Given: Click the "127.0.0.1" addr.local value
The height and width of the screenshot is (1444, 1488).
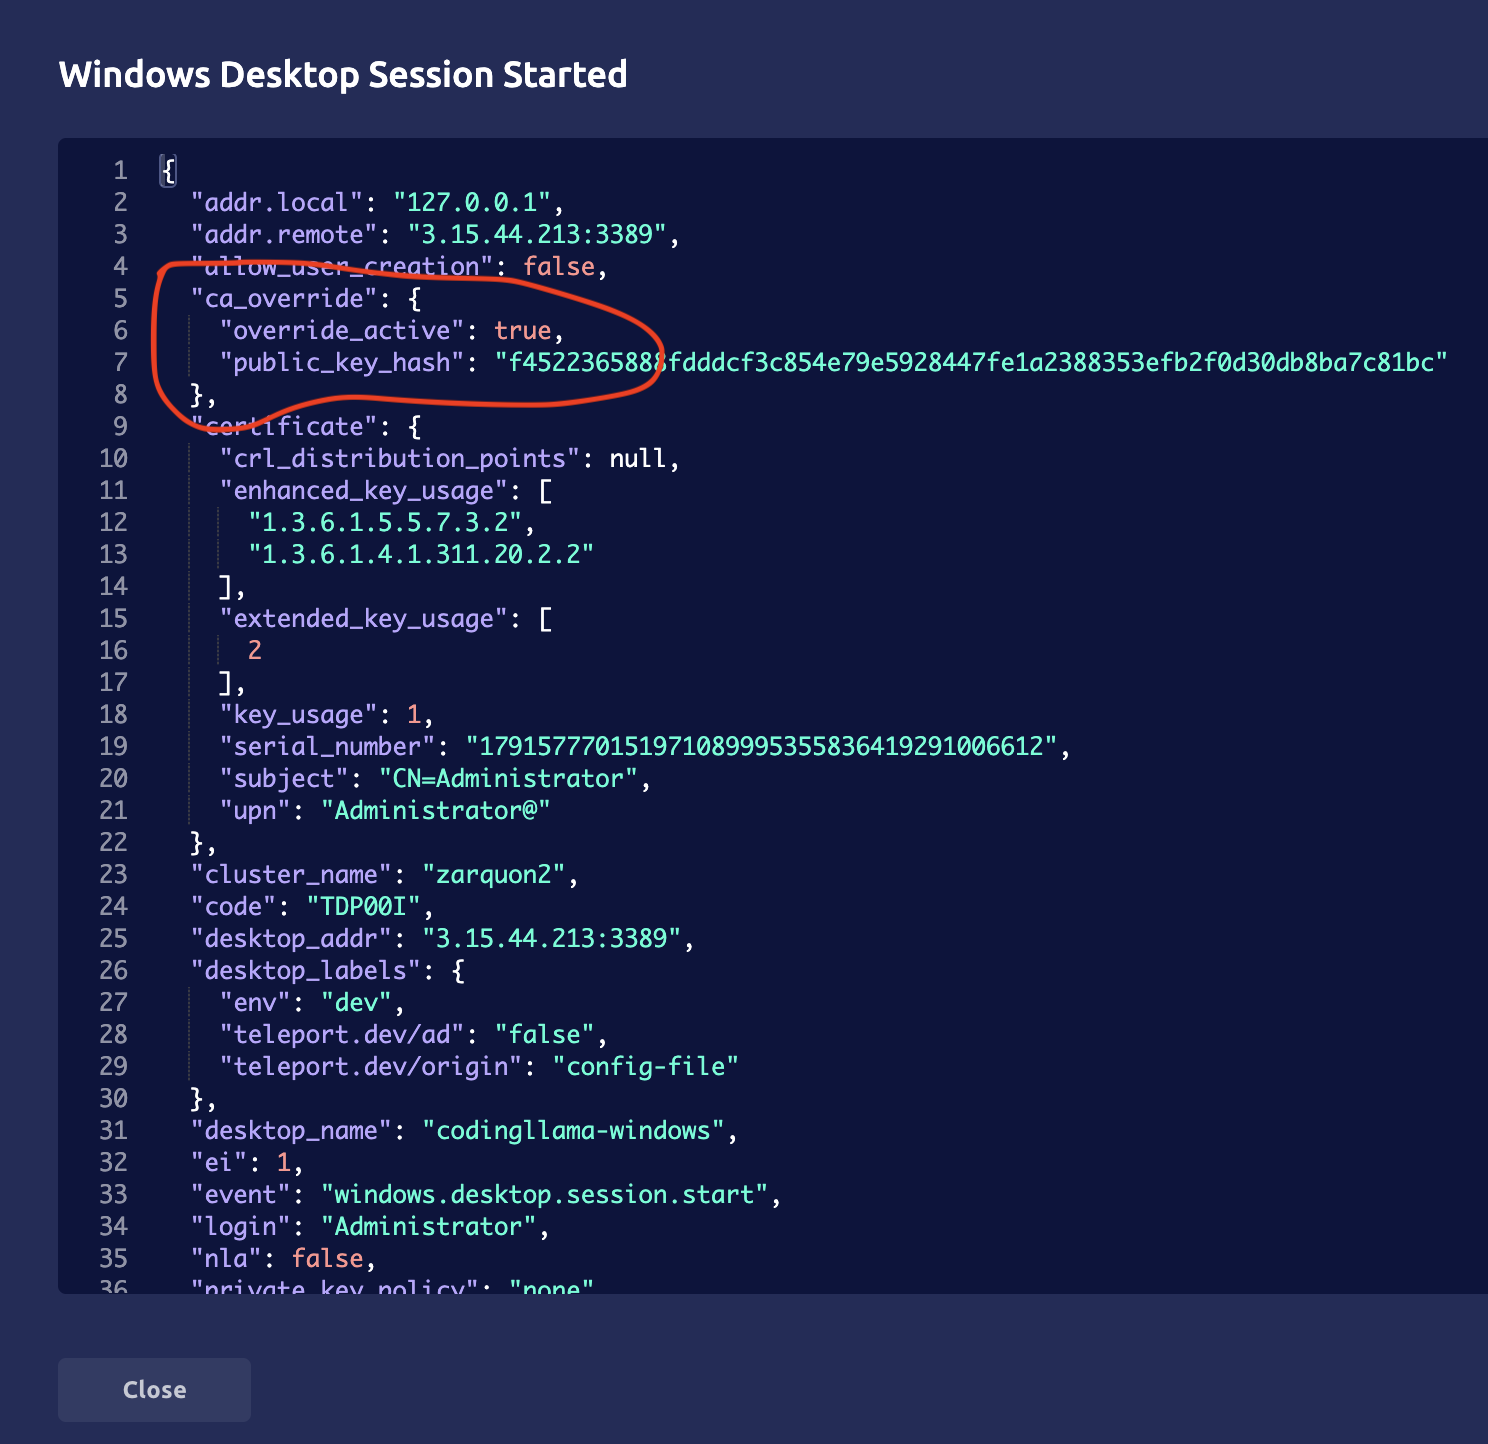Looking at the screenshot, I should [x=472, y=202].
